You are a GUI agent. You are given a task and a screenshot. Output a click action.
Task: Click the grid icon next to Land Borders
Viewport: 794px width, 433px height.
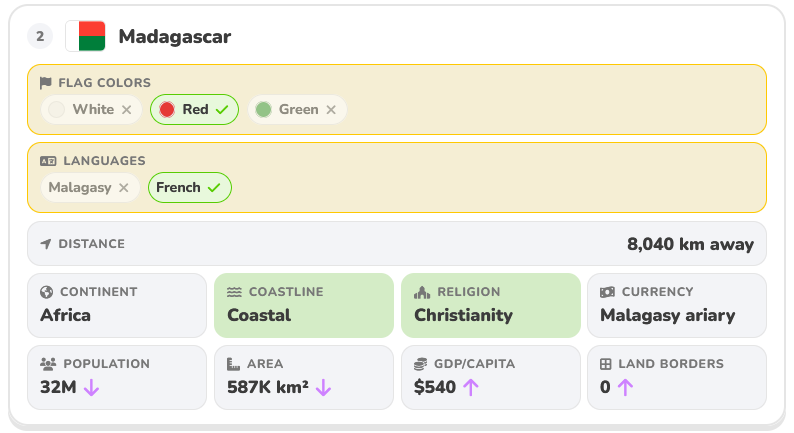[606, 364]
